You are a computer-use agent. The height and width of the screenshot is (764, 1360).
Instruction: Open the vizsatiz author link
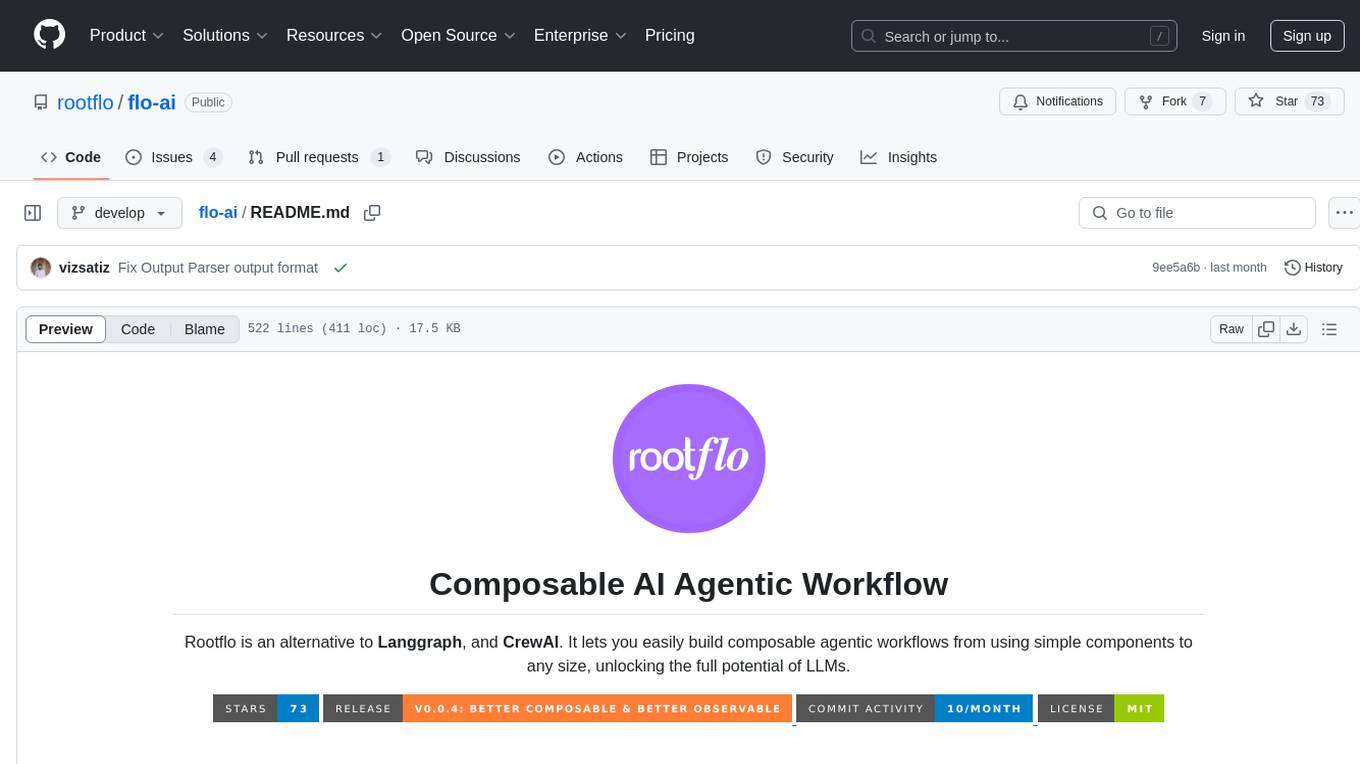coord(84,268)
